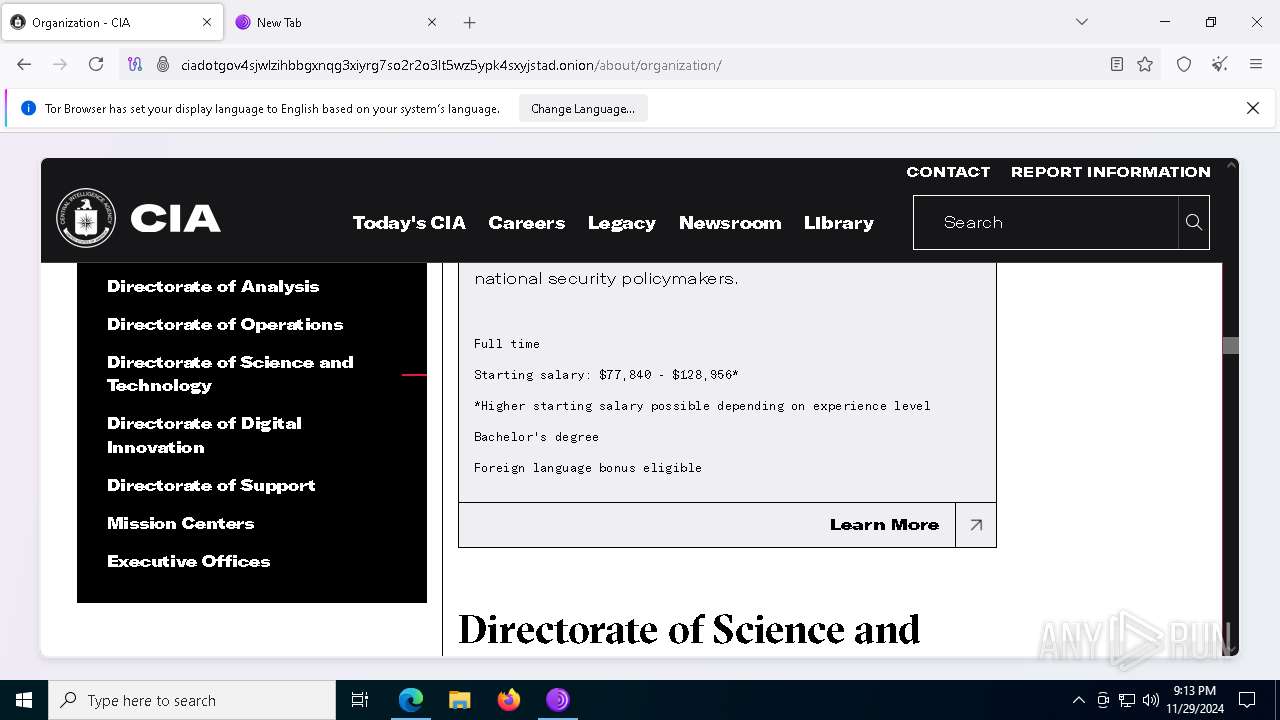
Task: Go to Mission Centers section
Action: 181,523
